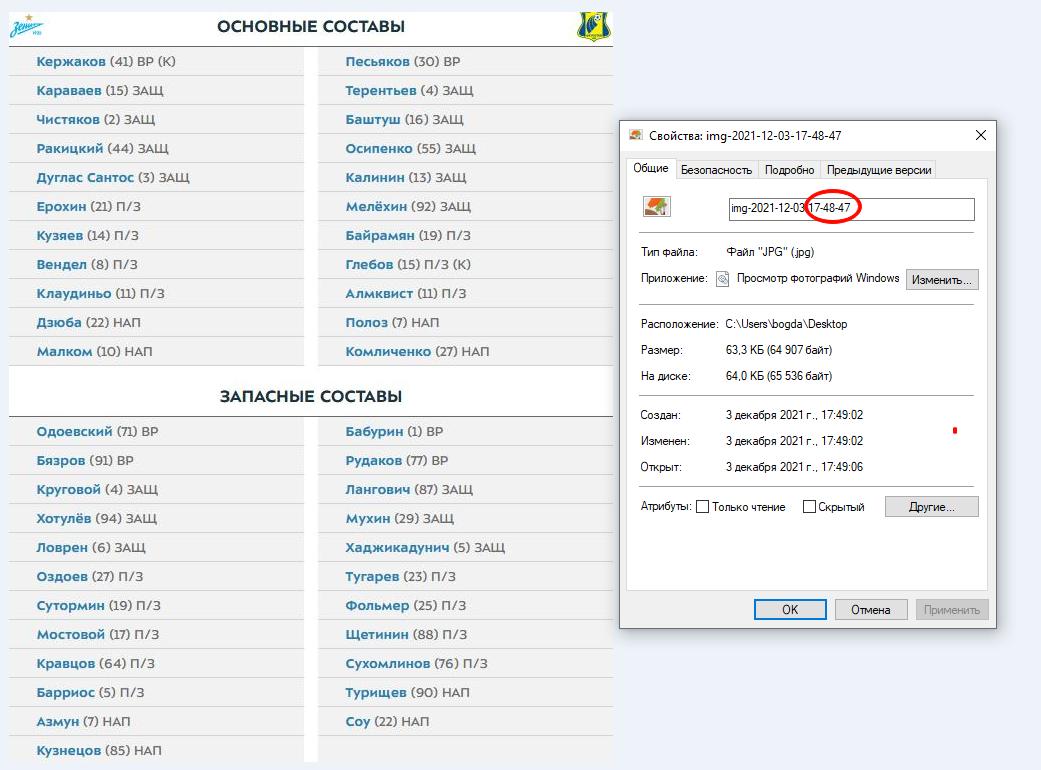Switch to the Общие tab
The image size is (1041, 770).
point(651,169)
